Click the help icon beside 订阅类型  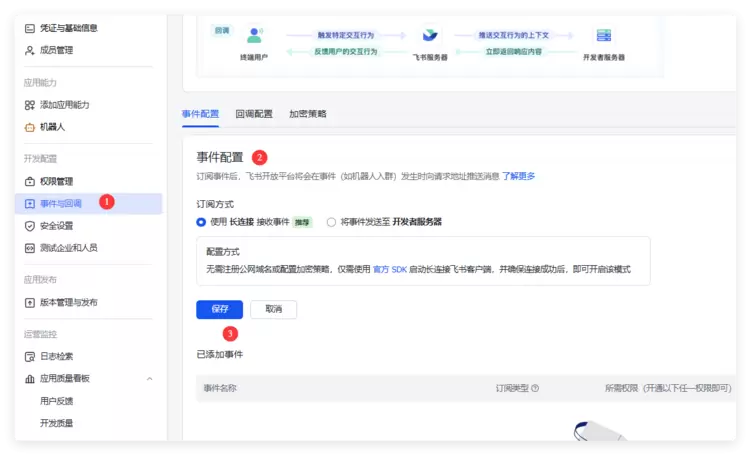point(535,388)
